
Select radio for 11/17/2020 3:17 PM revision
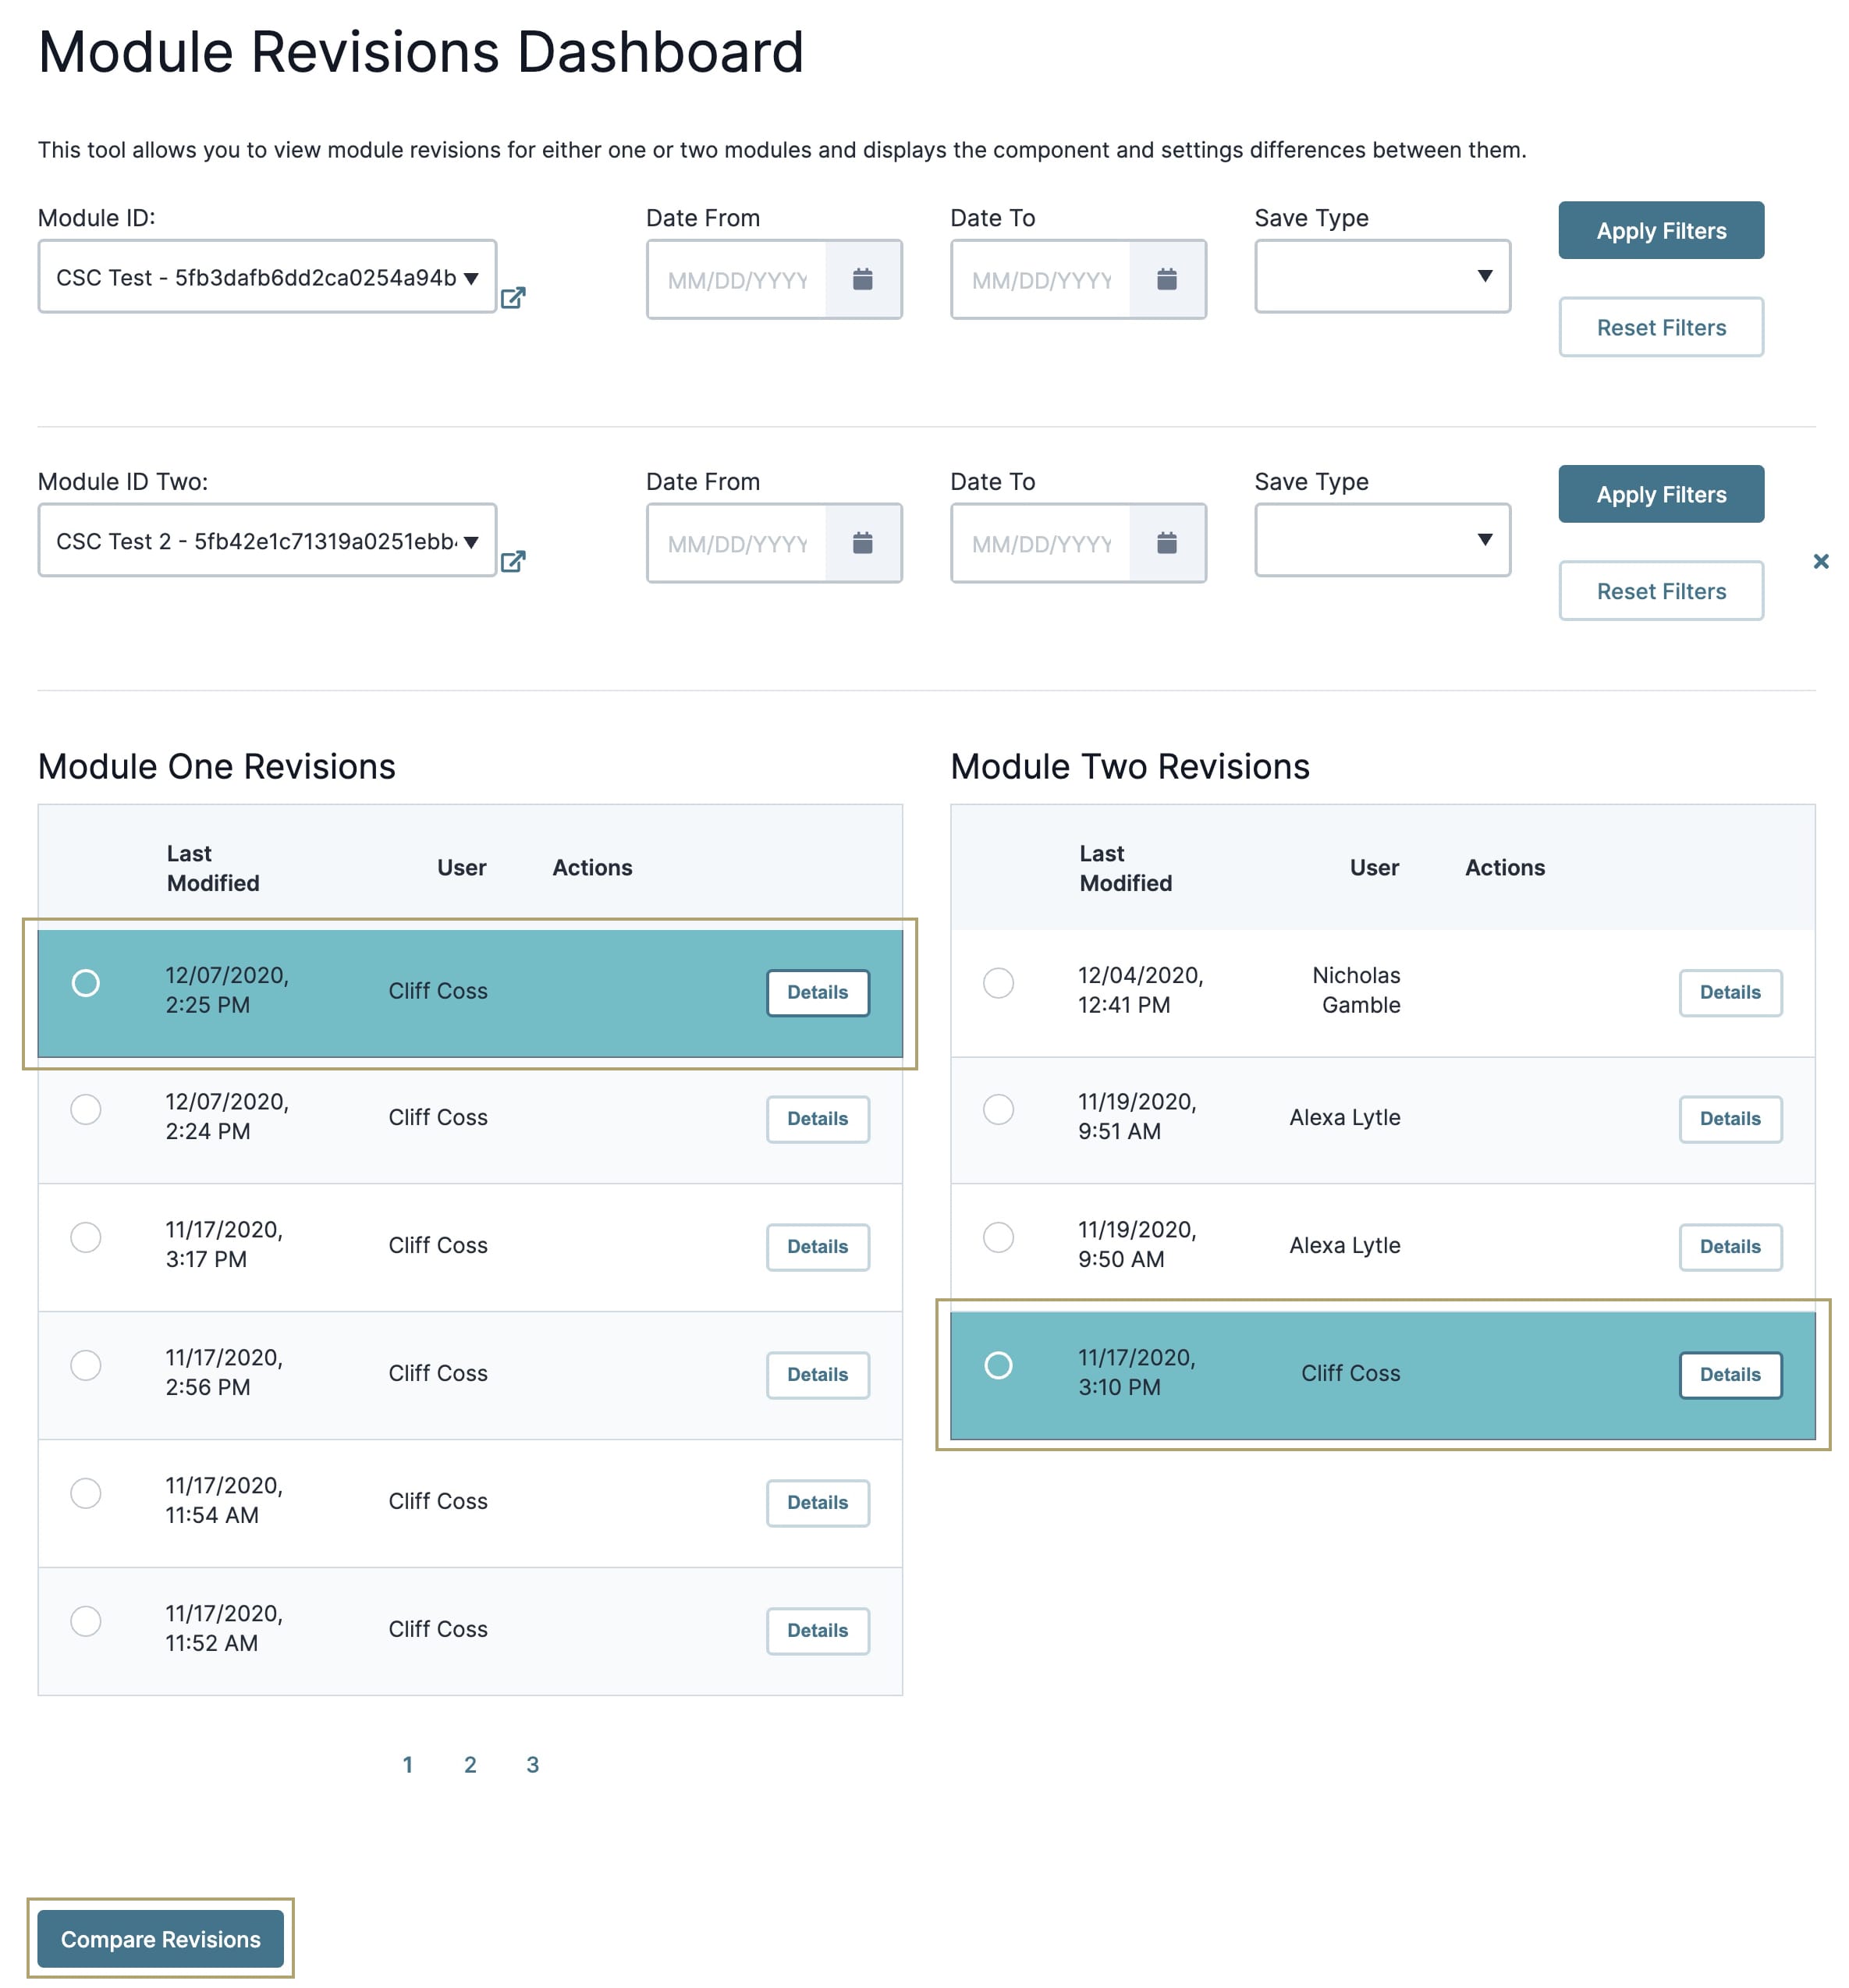86,1237
